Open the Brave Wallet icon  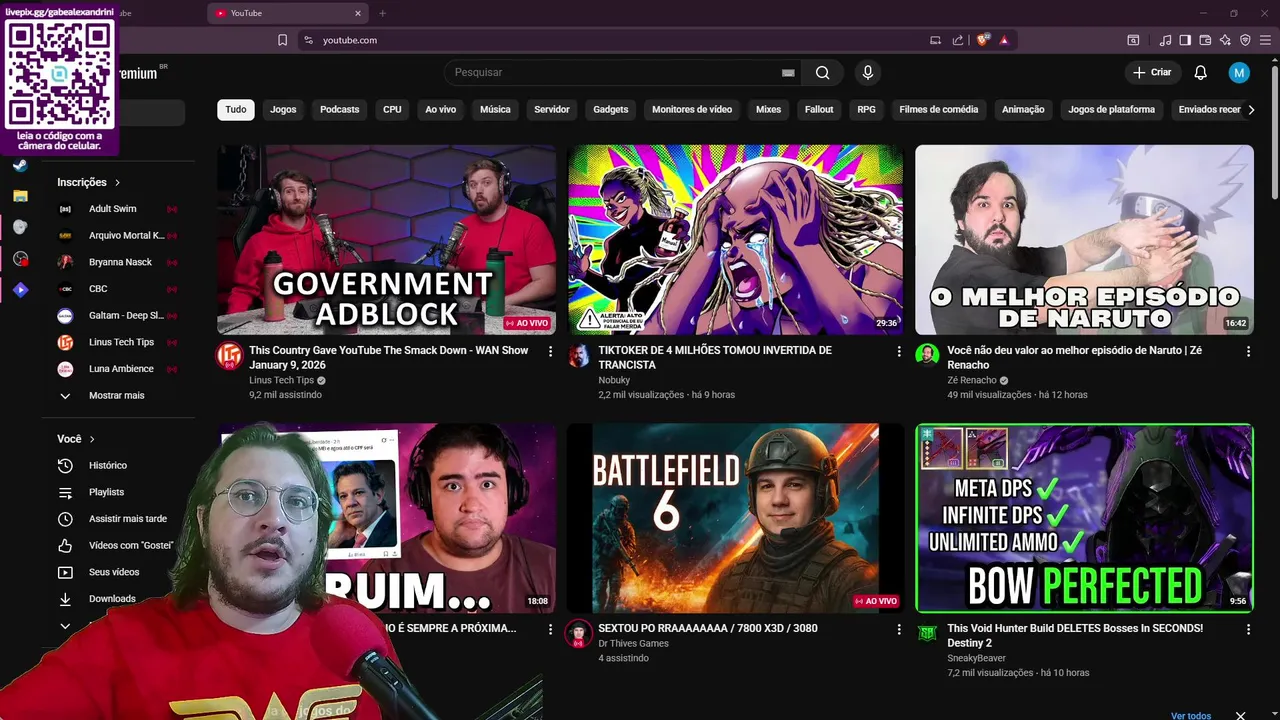point(1205,40)
